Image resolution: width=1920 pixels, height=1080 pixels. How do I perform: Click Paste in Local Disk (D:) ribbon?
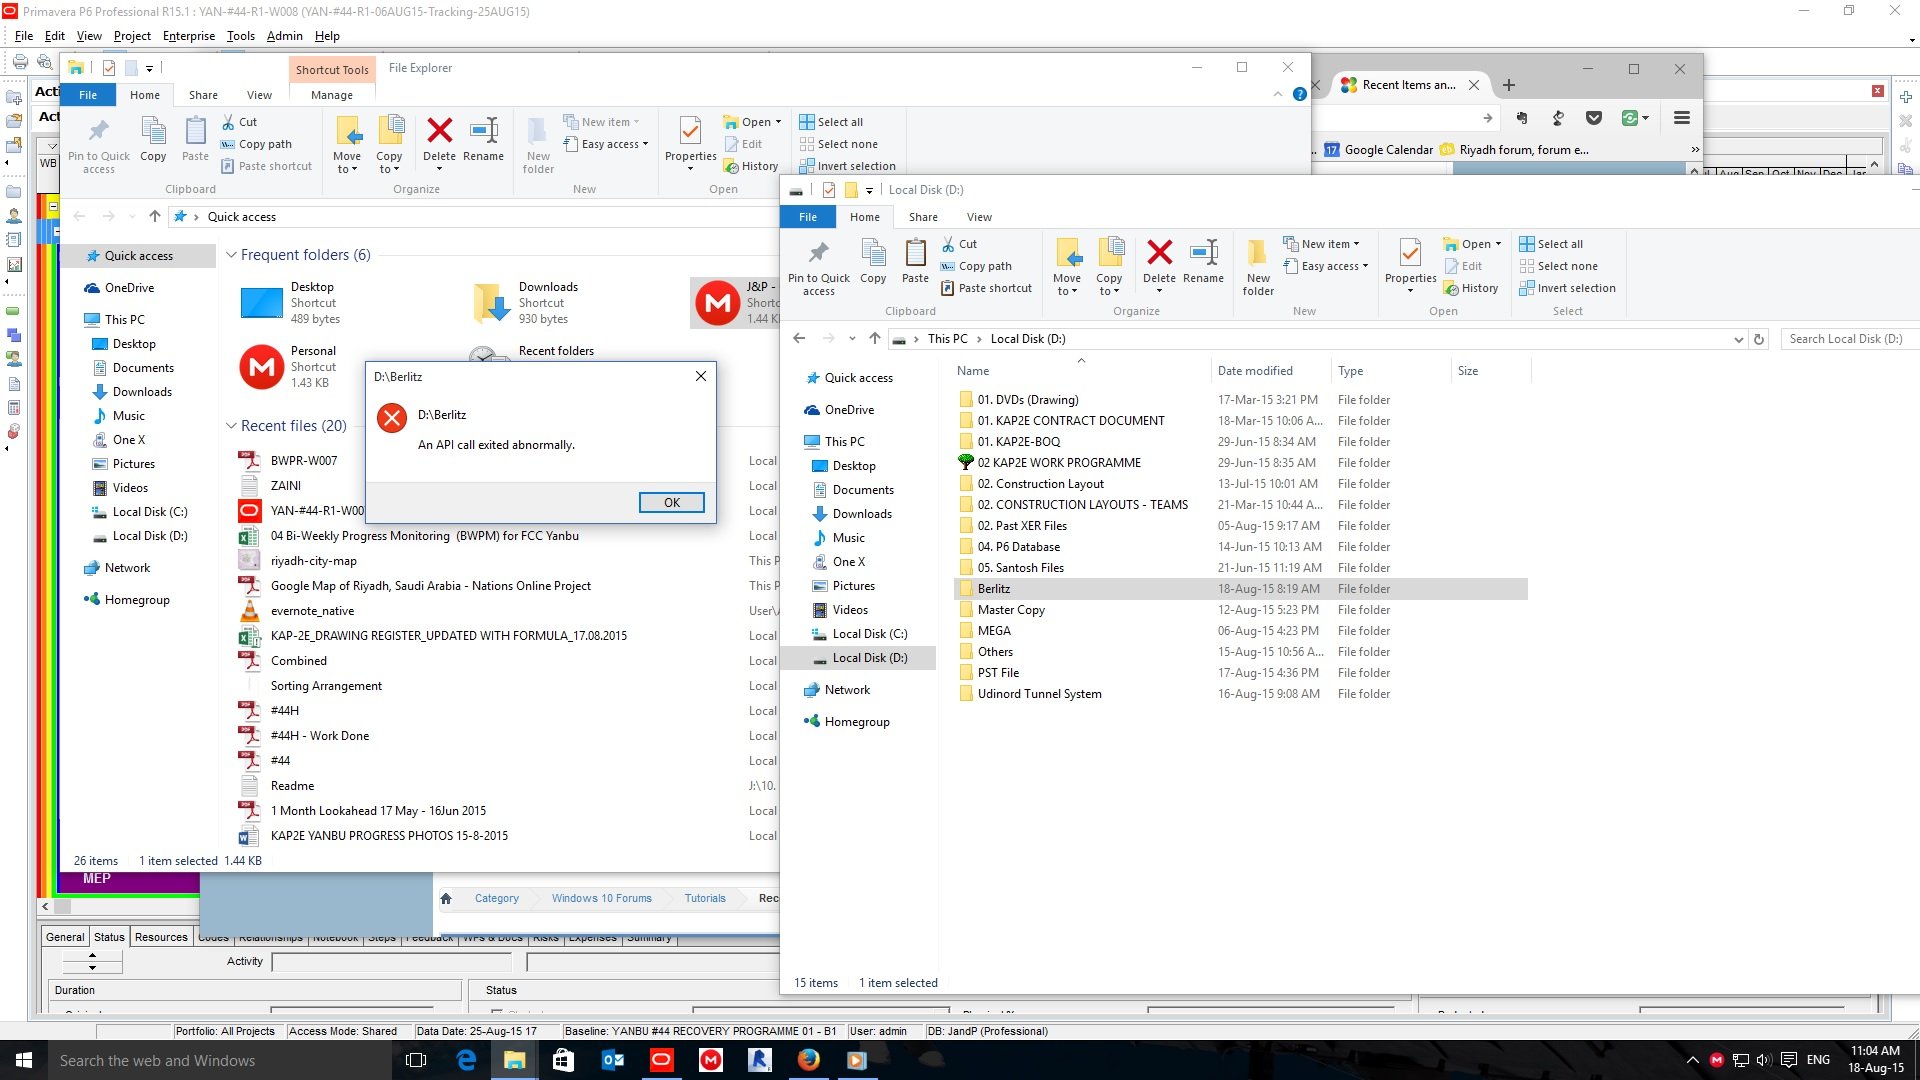pos(915,262)
